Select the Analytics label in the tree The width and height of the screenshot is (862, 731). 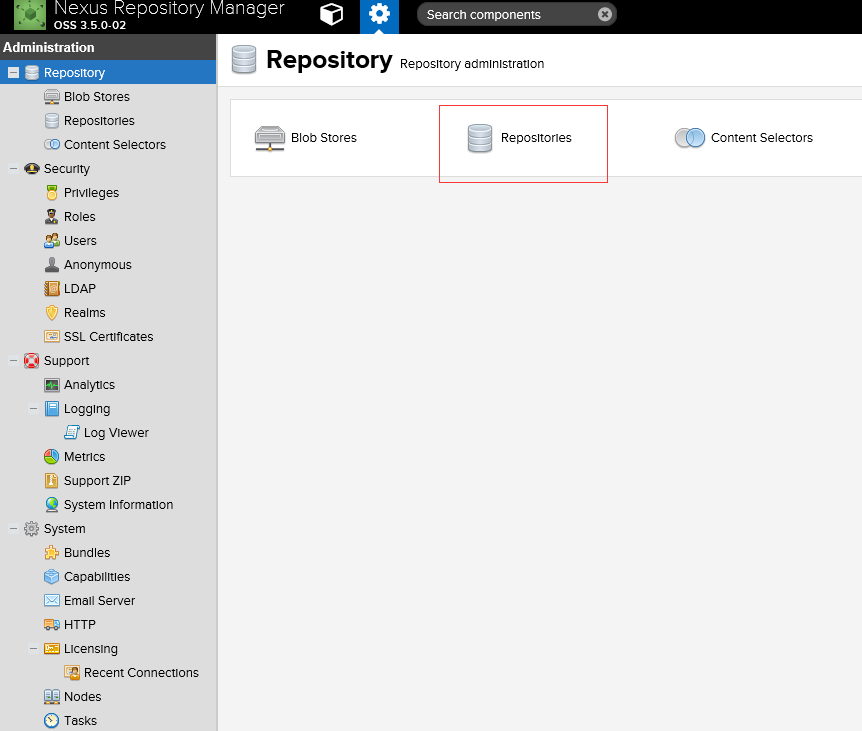click(x=89, y=385)
